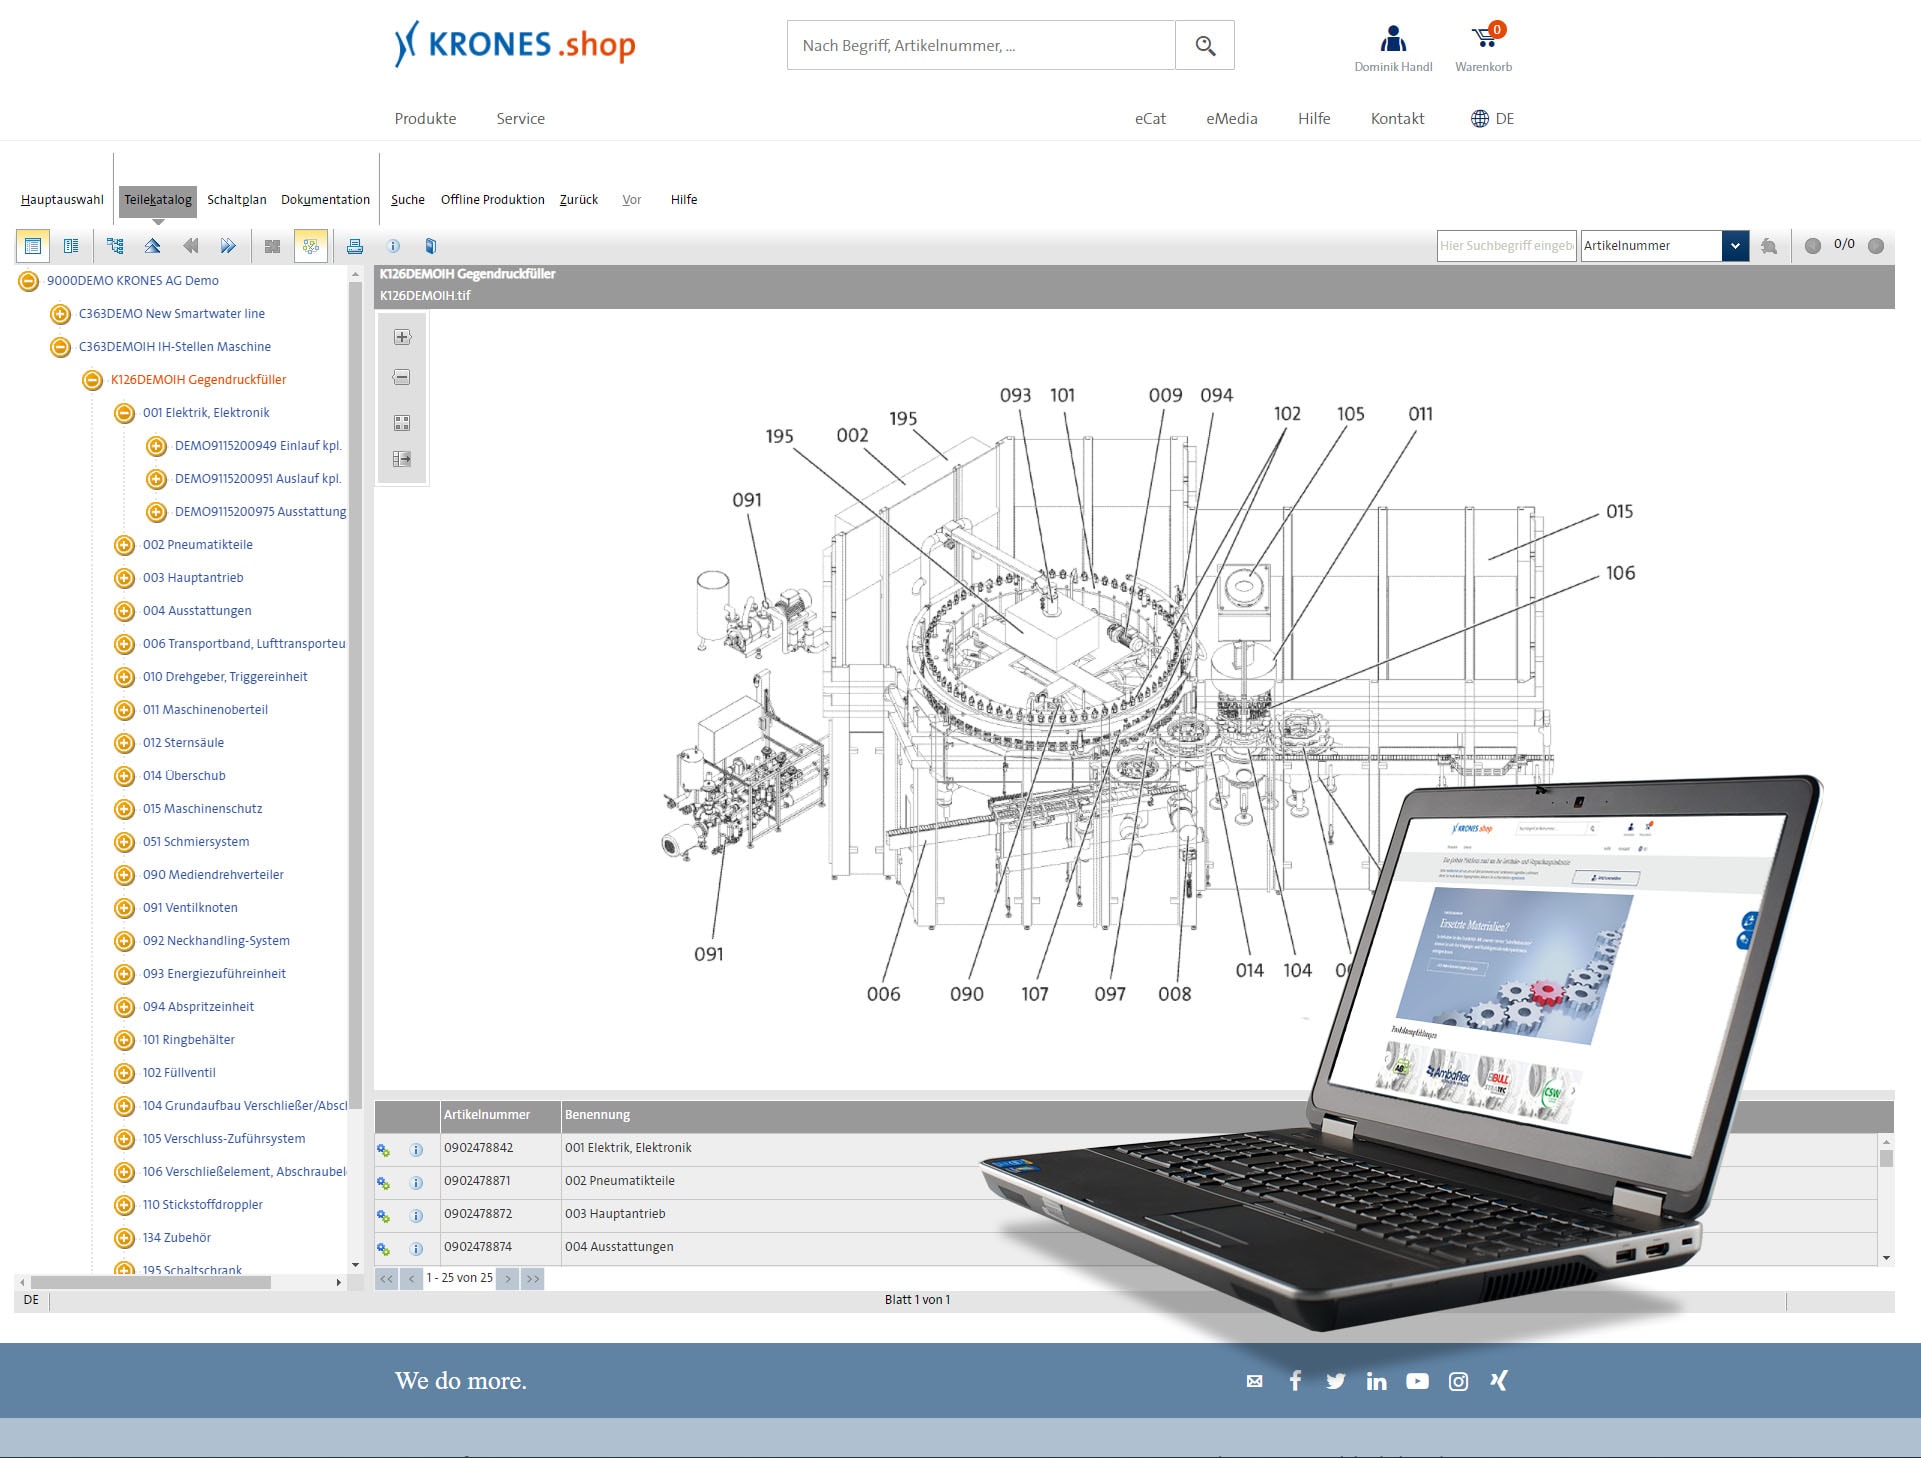Screen dimensions: 1921x1458
Task: Open the Xing icon in footer
Action: [1498, 1381]
